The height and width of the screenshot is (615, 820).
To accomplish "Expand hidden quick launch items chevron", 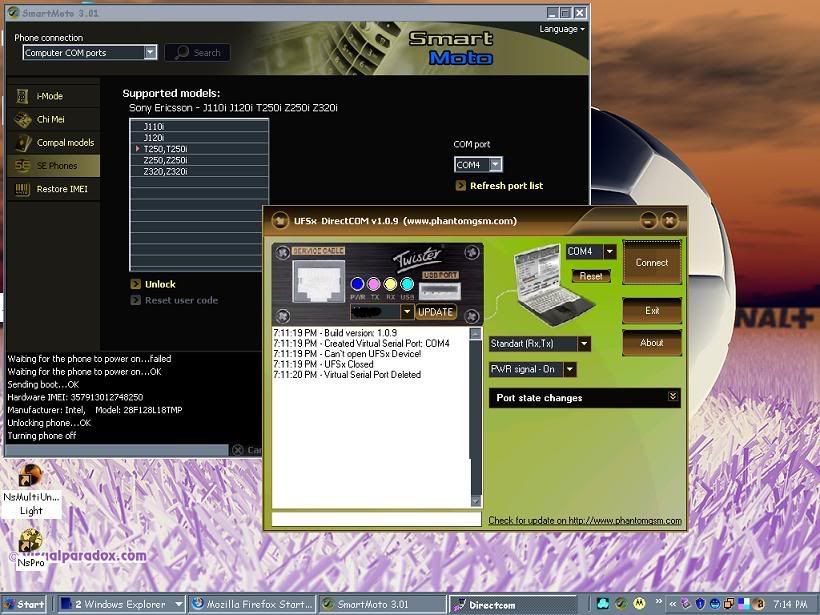I will tap(658, 601).
